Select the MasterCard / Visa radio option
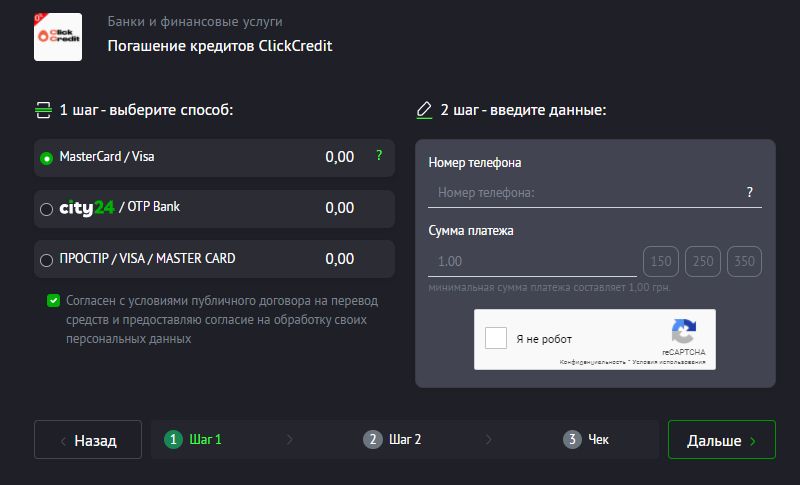This screenshot has width=800, height=485. click(46, 158)
